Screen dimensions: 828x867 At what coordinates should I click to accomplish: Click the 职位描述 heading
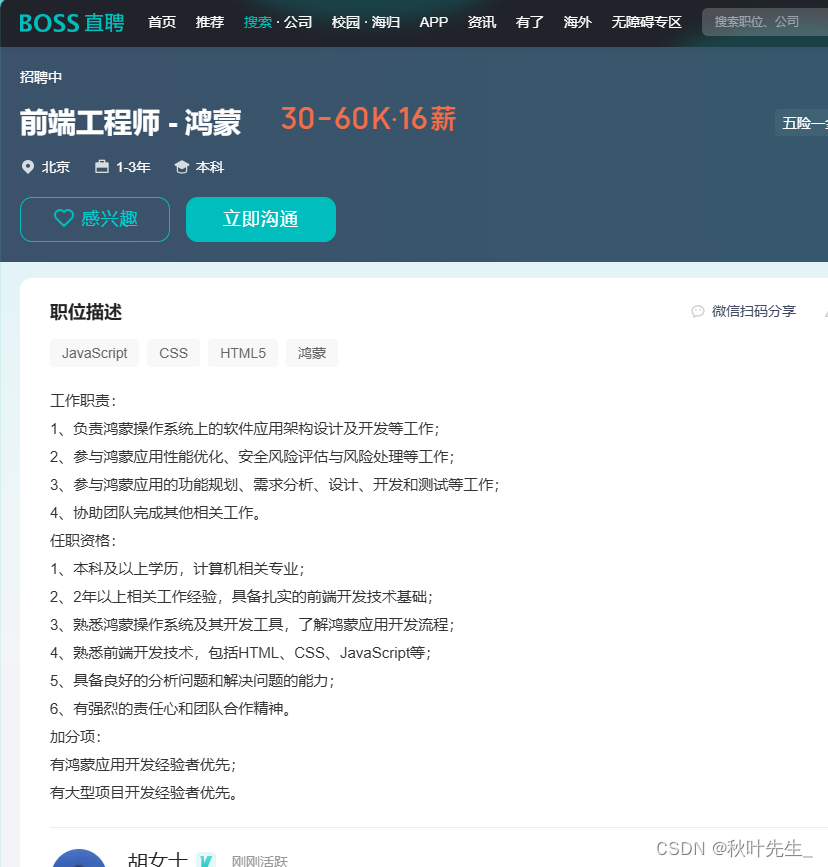86,312
